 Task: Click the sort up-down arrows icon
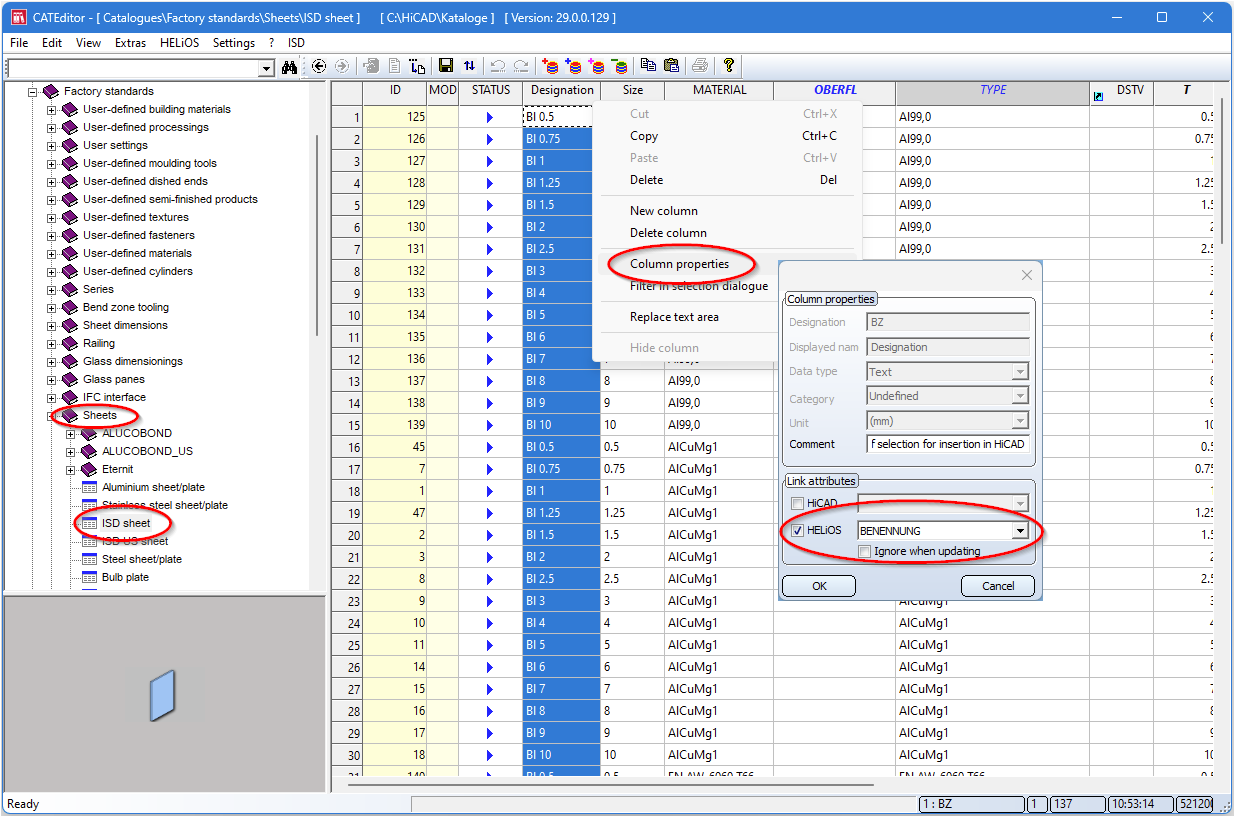click(x=470, y=66)
